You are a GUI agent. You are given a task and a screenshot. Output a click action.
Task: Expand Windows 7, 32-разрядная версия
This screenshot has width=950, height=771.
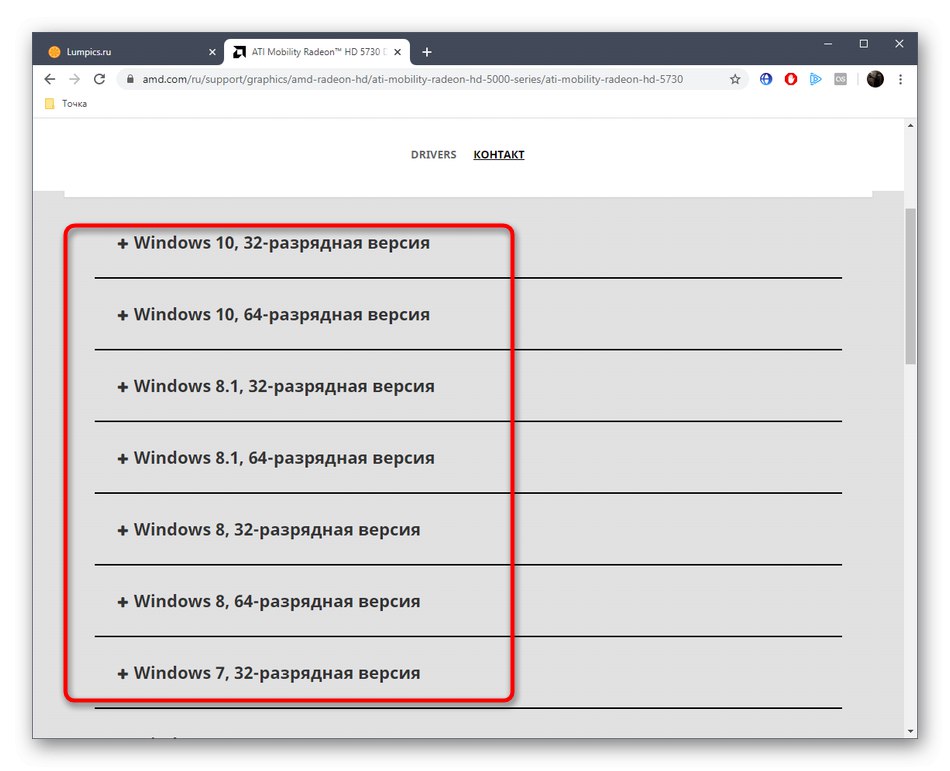tap(268, 673)
